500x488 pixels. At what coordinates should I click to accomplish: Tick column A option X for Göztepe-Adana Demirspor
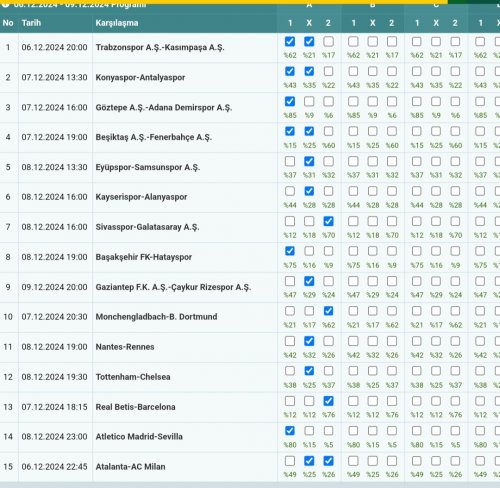click(x=309, y=101)
